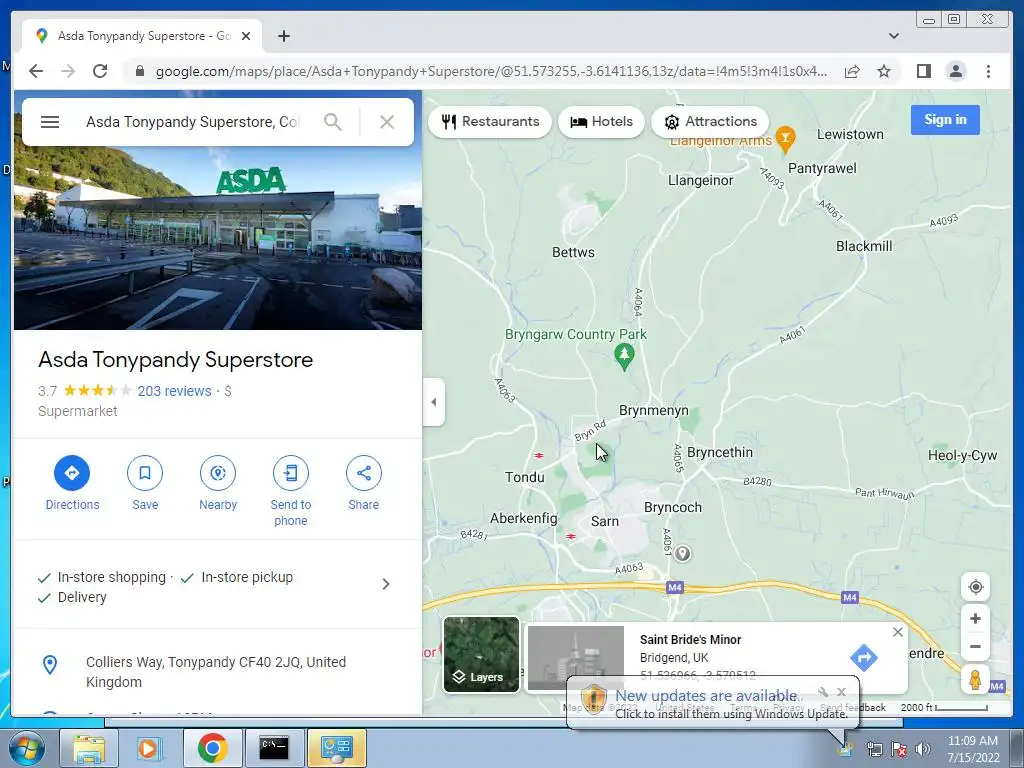Image resolution: width=1024 pixels, height=768 pixels.
Task: Click the Bryngarw Country Park marker
Action: [624, 357]
